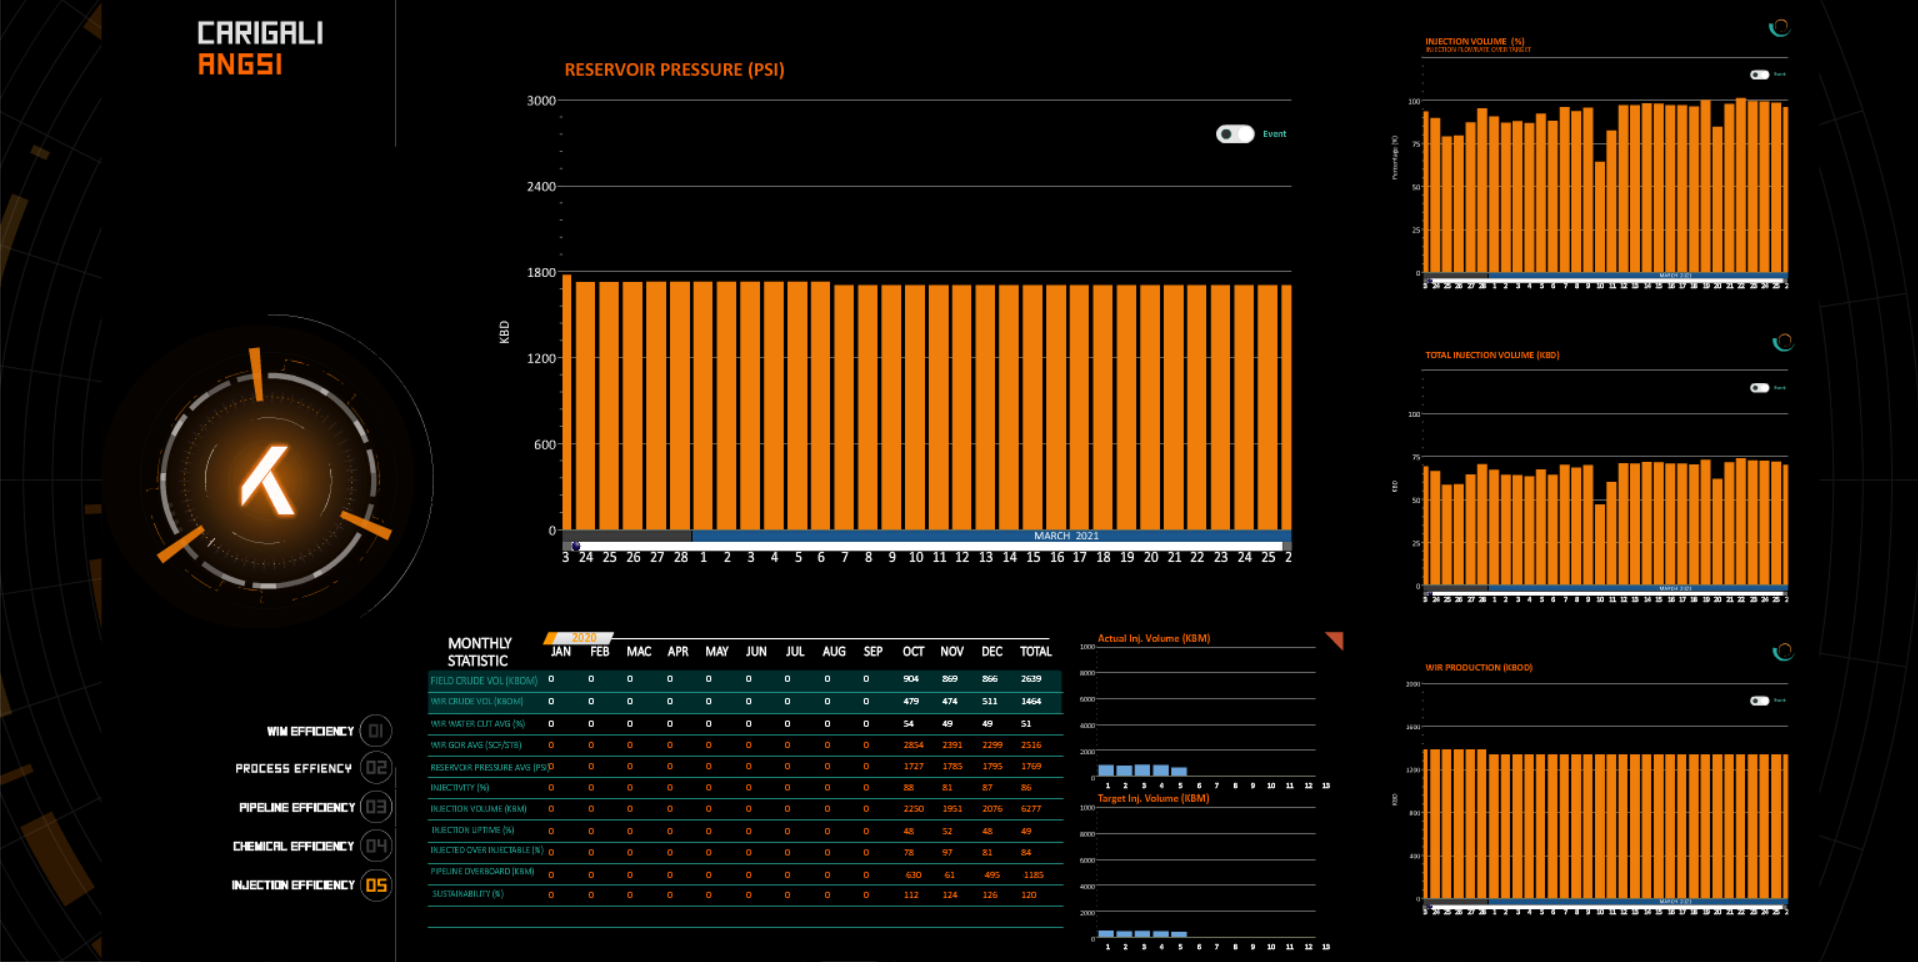Expand orange corner triangle by Actual Inj. Volume

1335,639
